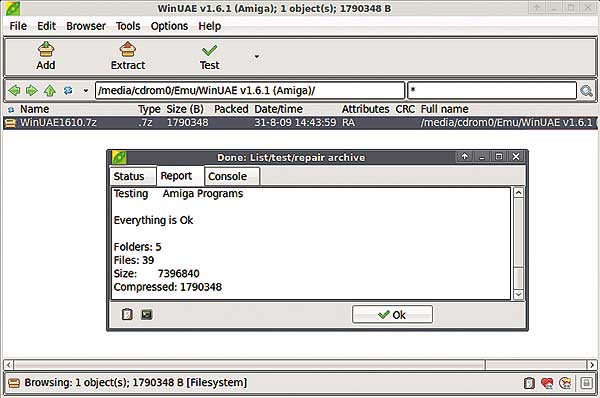
Task: Click the main horizontal scrollbar thumb
Action: click(x=250, y=365)
